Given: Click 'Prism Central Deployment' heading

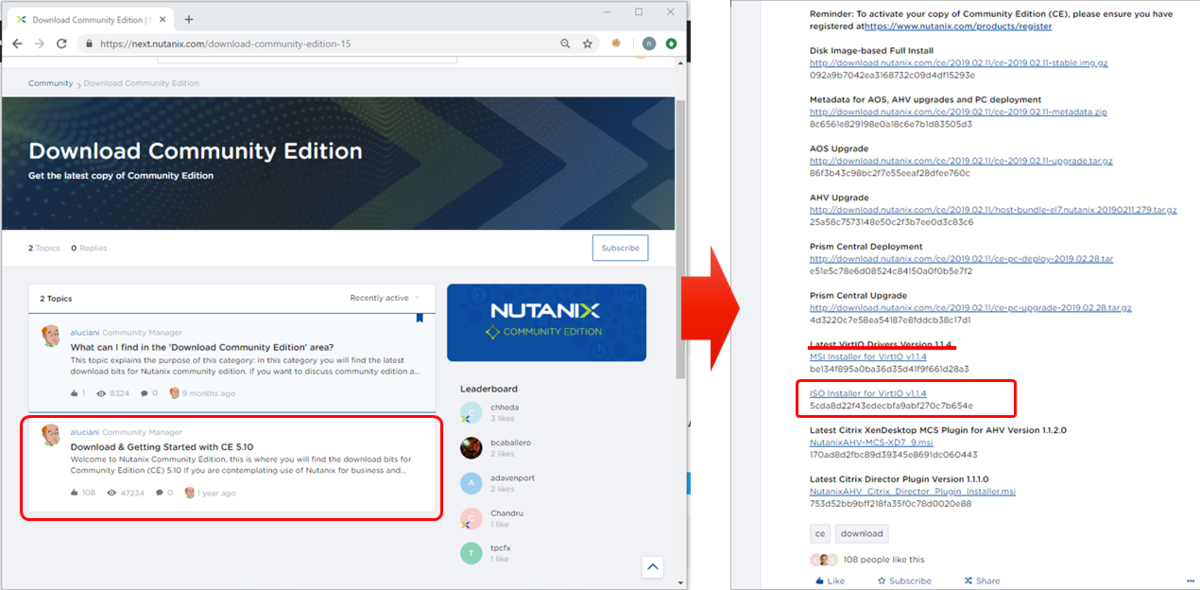Looking at the screenshot, I should click(x=867, y=246).
